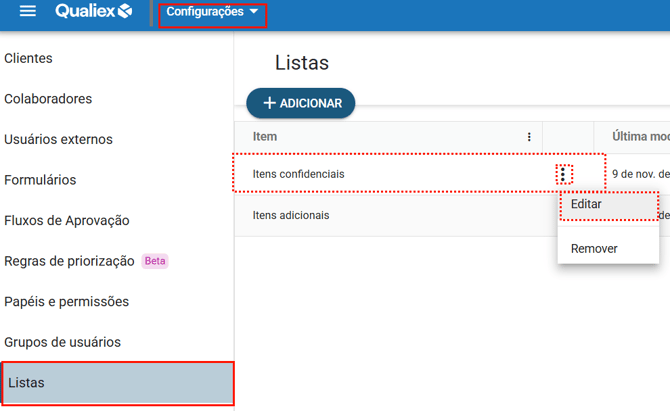Click the ADICIONAR button
The height and width of the screenshot is (411, 670).
301,103
